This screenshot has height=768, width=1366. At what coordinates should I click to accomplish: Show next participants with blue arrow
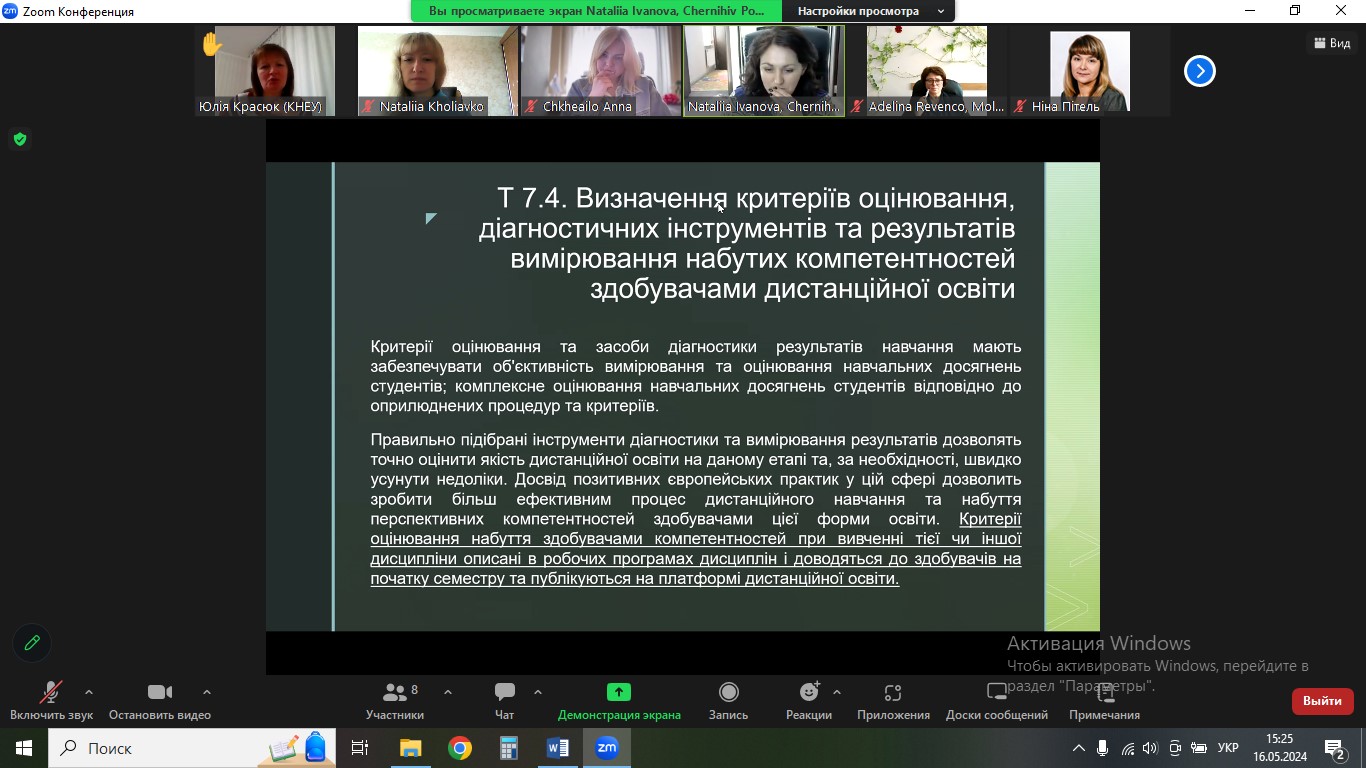[1199, 71]
